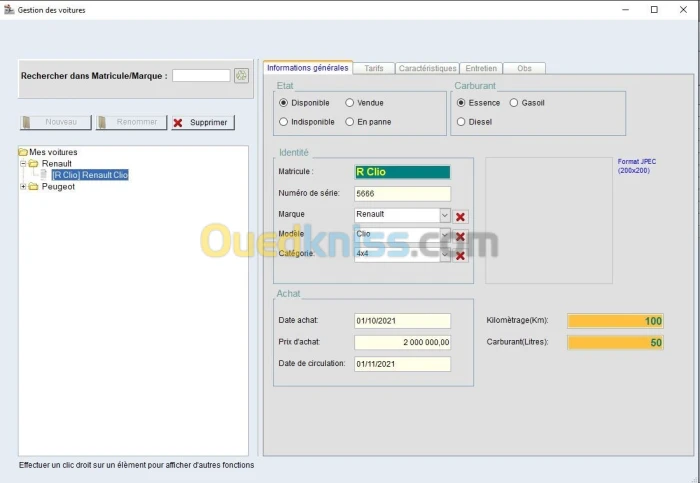Switch to the Entretien tab
Screen dimensions: 700x483
(x=481, y=68)
